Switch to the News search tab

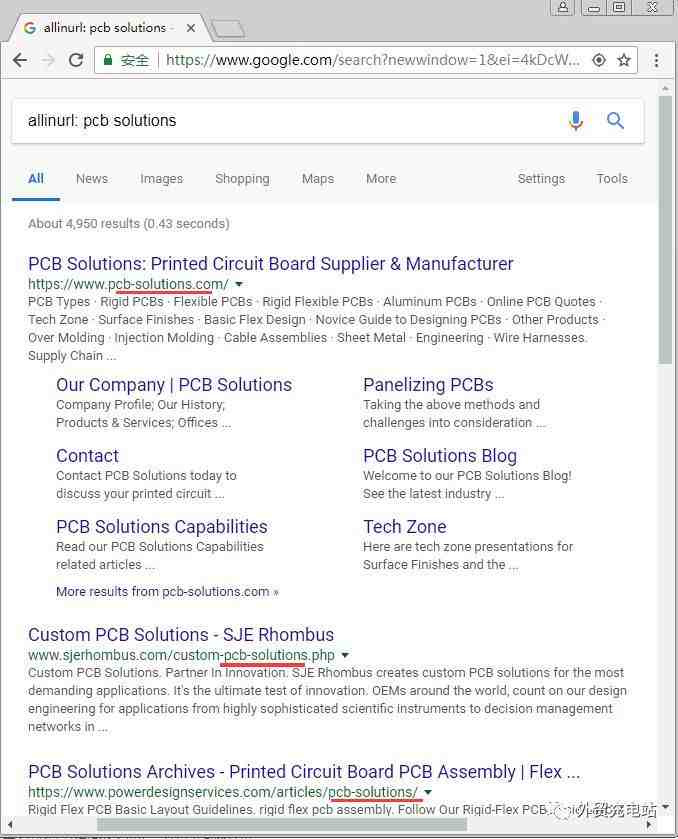pyautogui.click(x=91, y=178)
